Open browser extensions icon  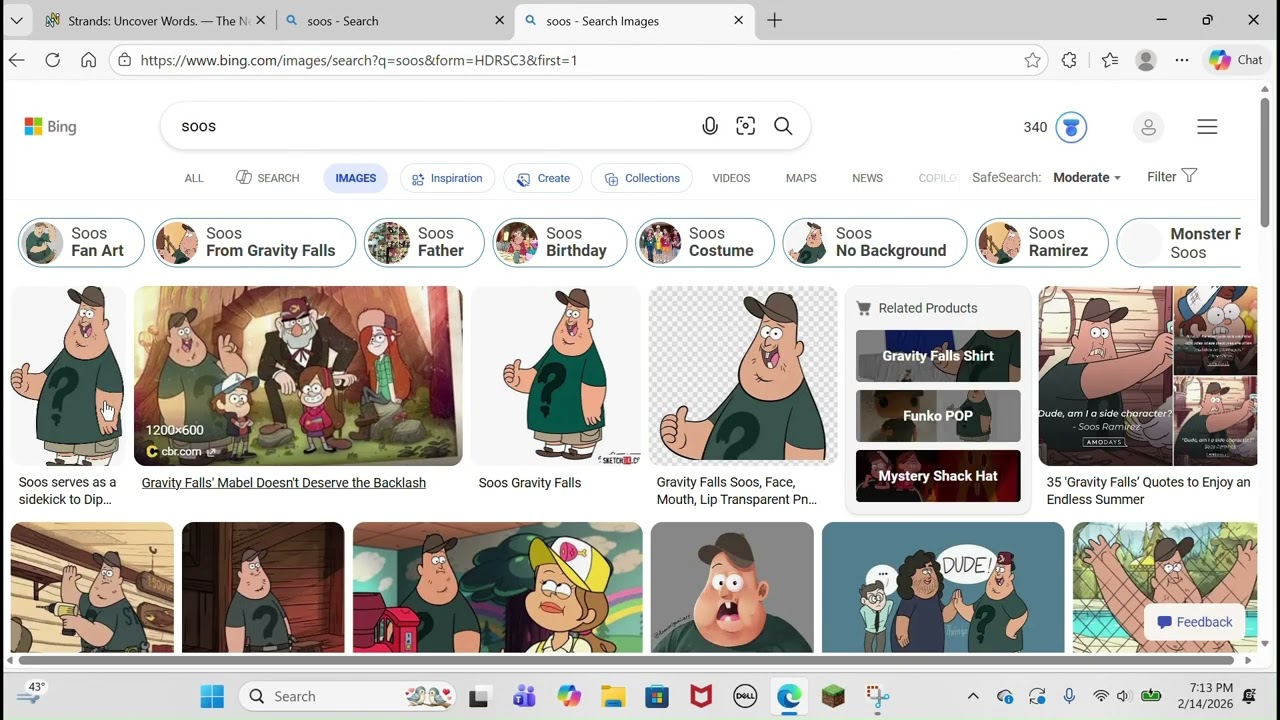(1069, 60)
